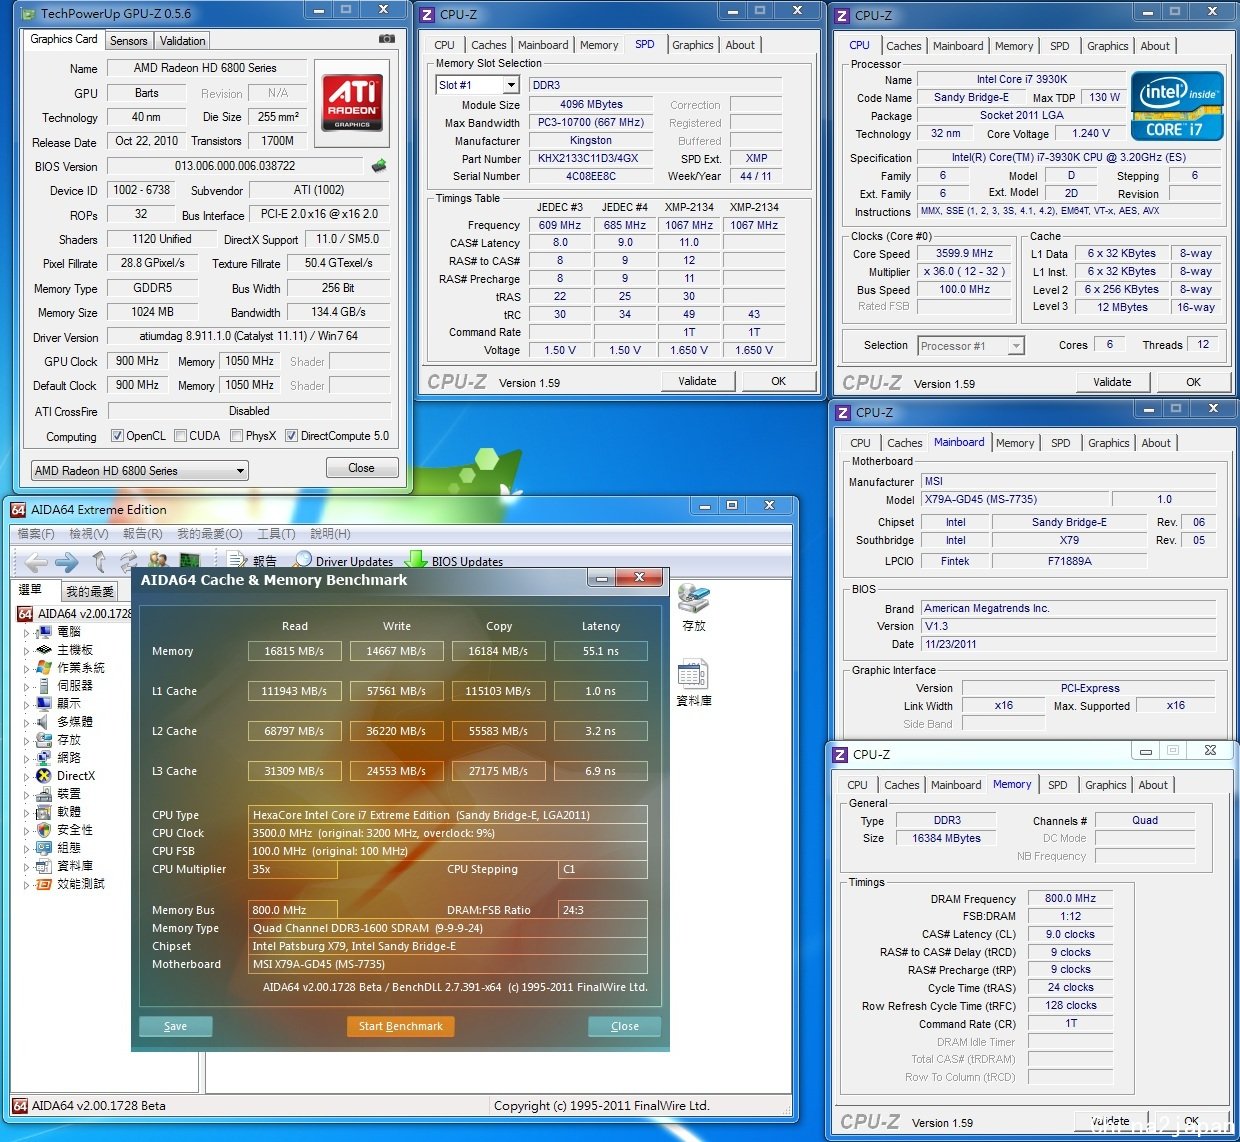This screenshot has height=1142, width=1240.
Task: Click the GPU-Z screenshot camera icon
Action: click(x=386, y=39)
